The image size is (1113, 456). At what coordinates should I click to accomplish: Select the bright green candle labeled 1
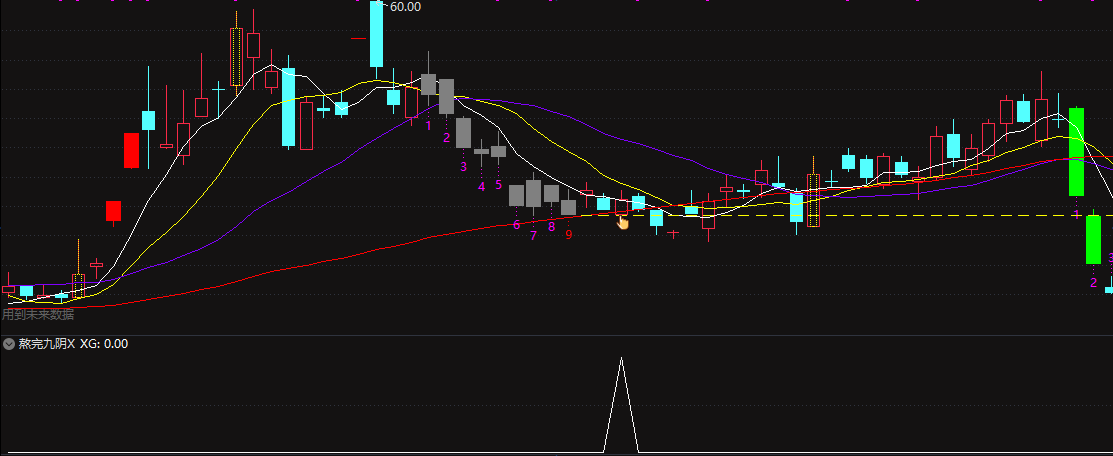pos(1077,152)
